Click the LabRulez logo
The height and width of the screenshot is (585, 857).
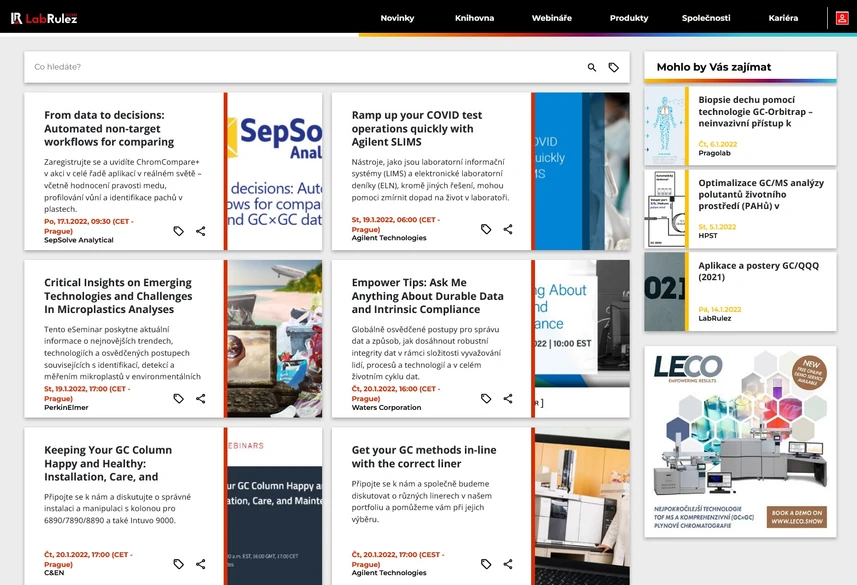44,18
